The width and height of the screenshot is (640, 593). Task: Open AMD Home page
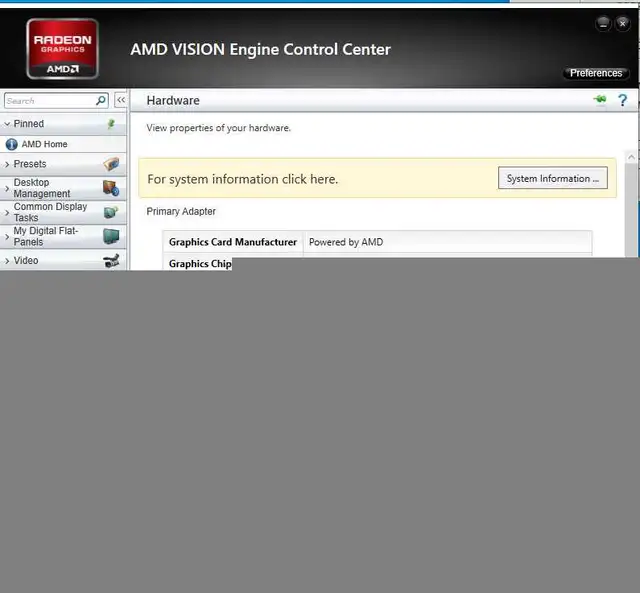[44, 144]
